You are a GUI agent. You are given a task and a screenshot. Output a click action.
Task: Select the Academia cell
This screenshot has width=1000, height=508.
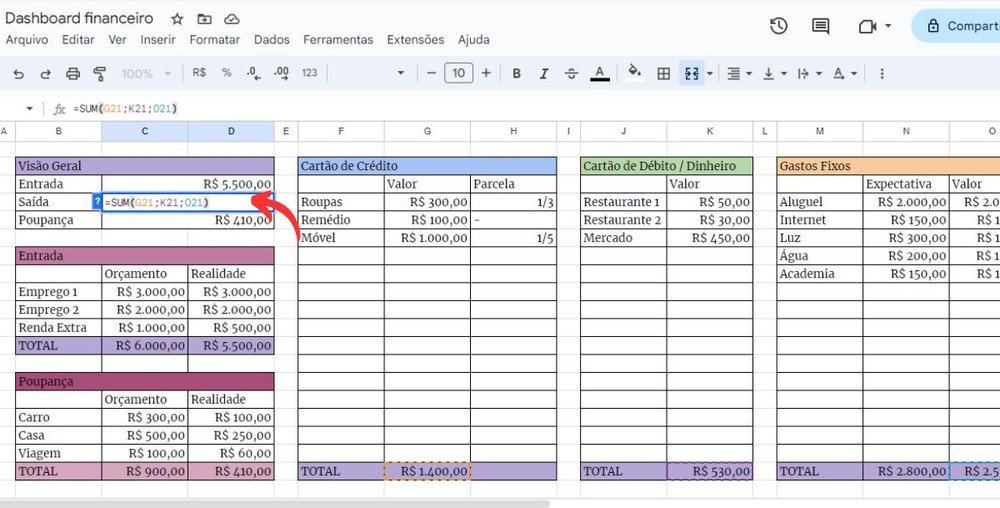[820, 273]
